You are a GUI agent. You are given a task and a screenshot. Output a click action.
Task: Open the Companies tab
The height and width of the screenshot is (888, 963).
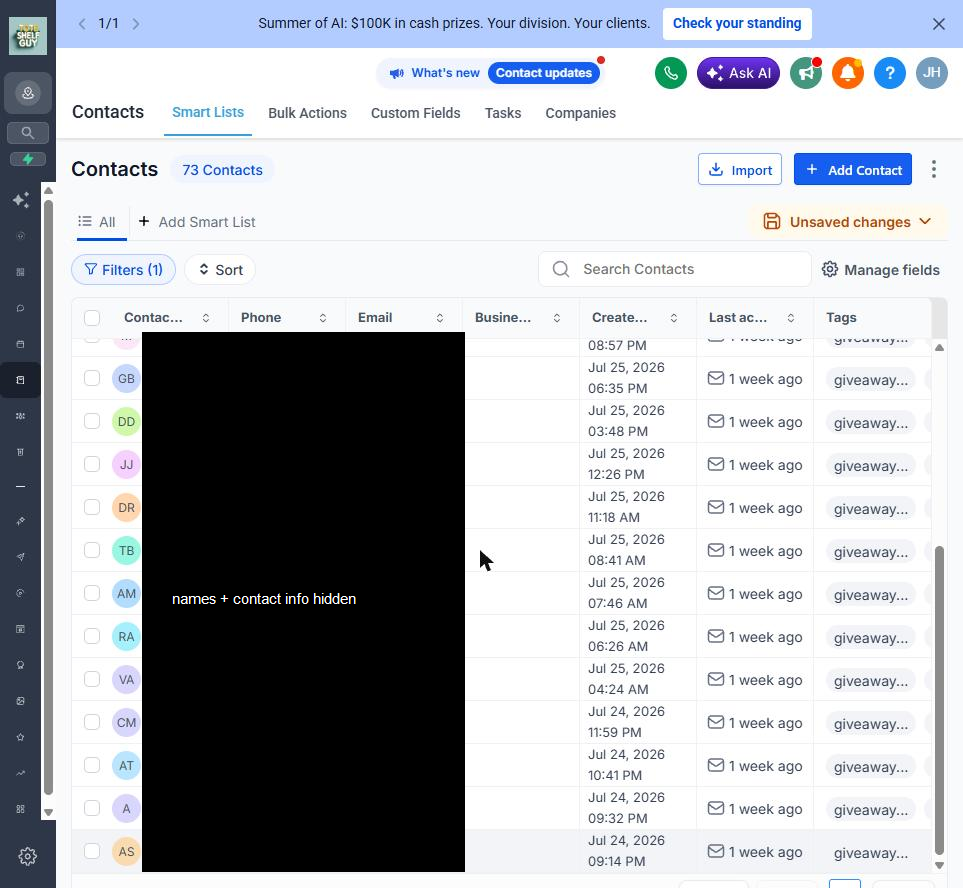580,113
